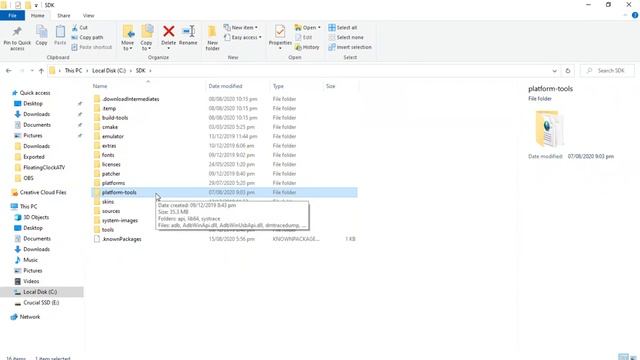The image size is (640, 360).
Task: Click the Paste shortcut button
Action: [91, 47]
